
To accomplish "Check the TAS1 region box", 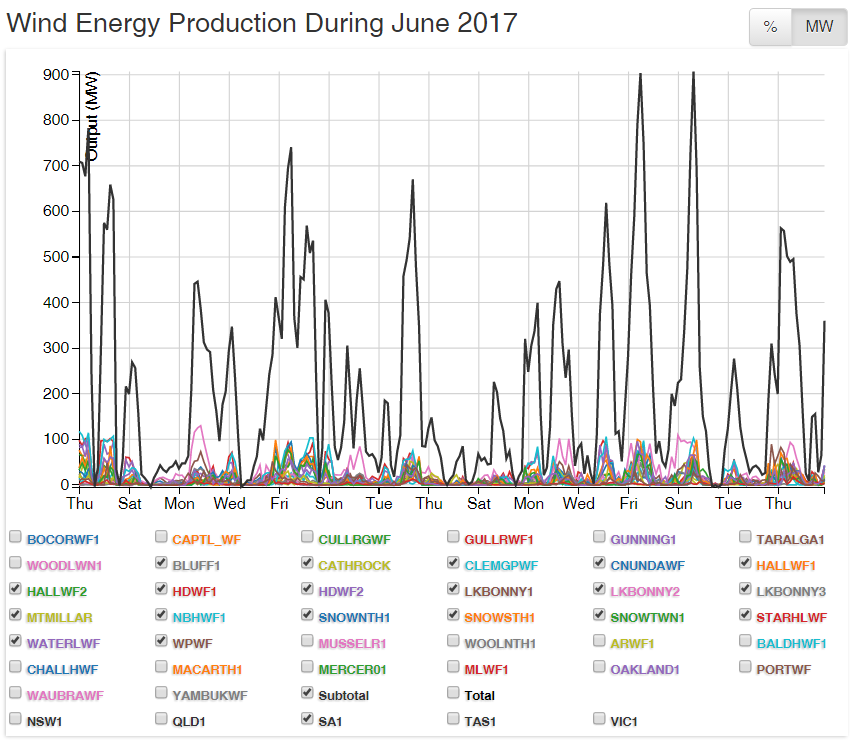I will tap(454, 719).
